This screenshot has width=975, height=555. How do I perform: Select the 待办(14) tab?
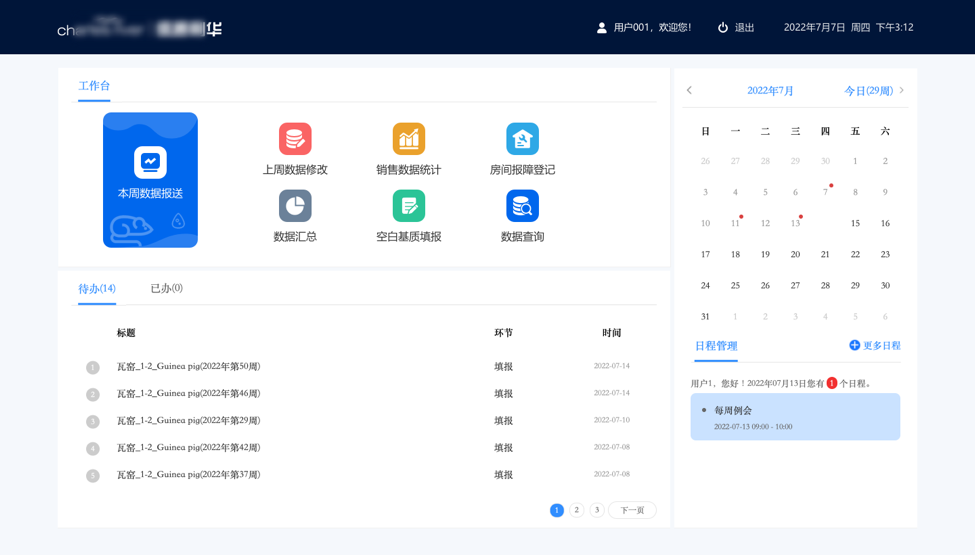(x=97, y=289)
